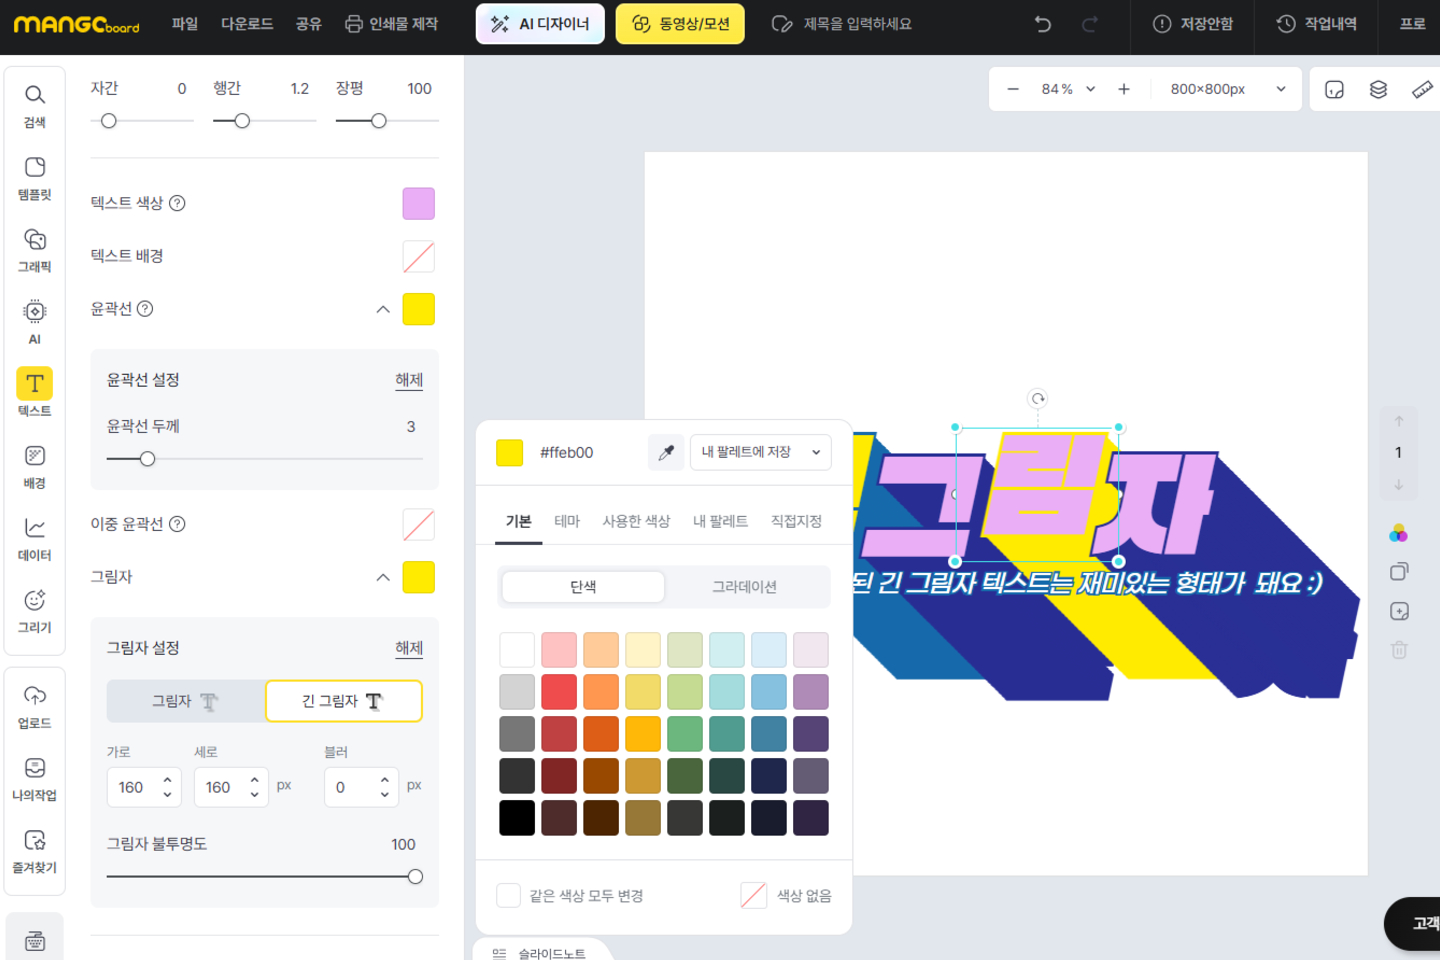Click 해제 link in 그림자 설정
The width and height of the screenshot is (1440, 960).
click(409, 648)
